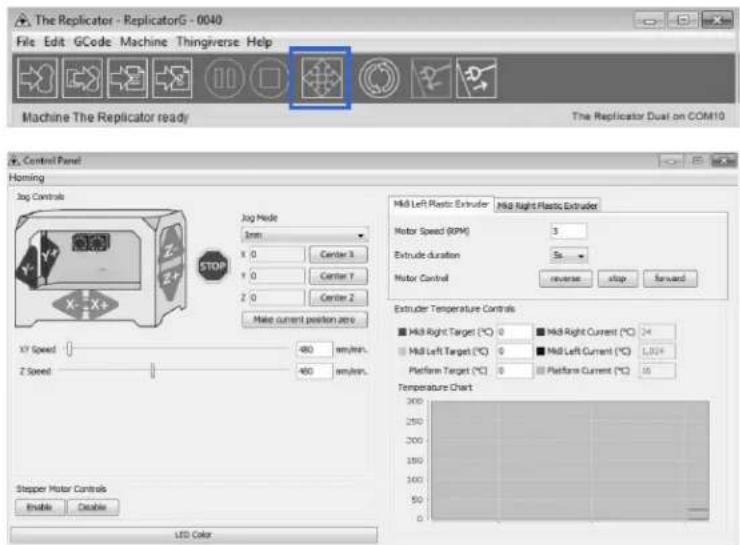Click the Connect to machine icon
The width and height of the screenshot is (740, 545).
click(431, 78)
